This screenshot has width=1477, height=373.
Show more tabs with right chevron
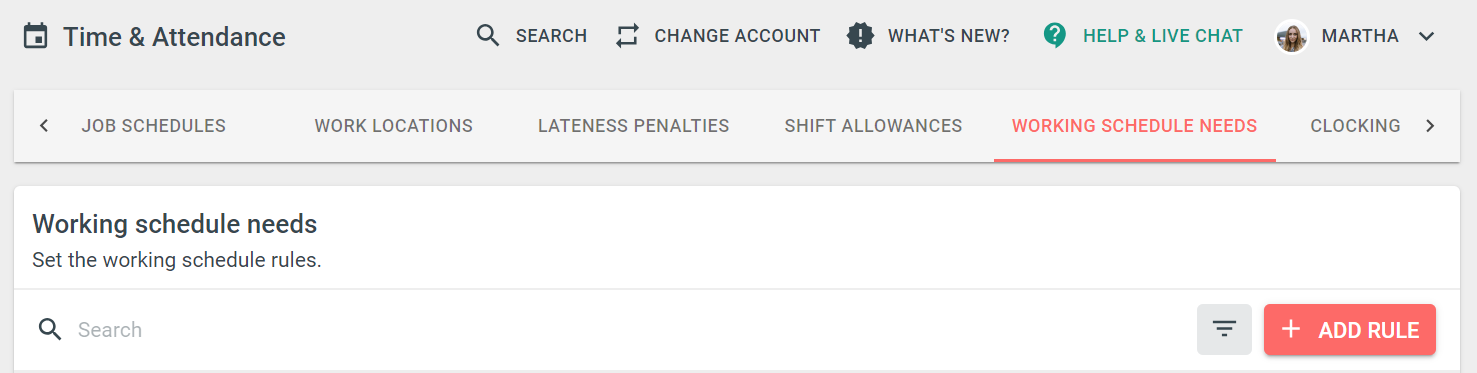pos(1430,126)
